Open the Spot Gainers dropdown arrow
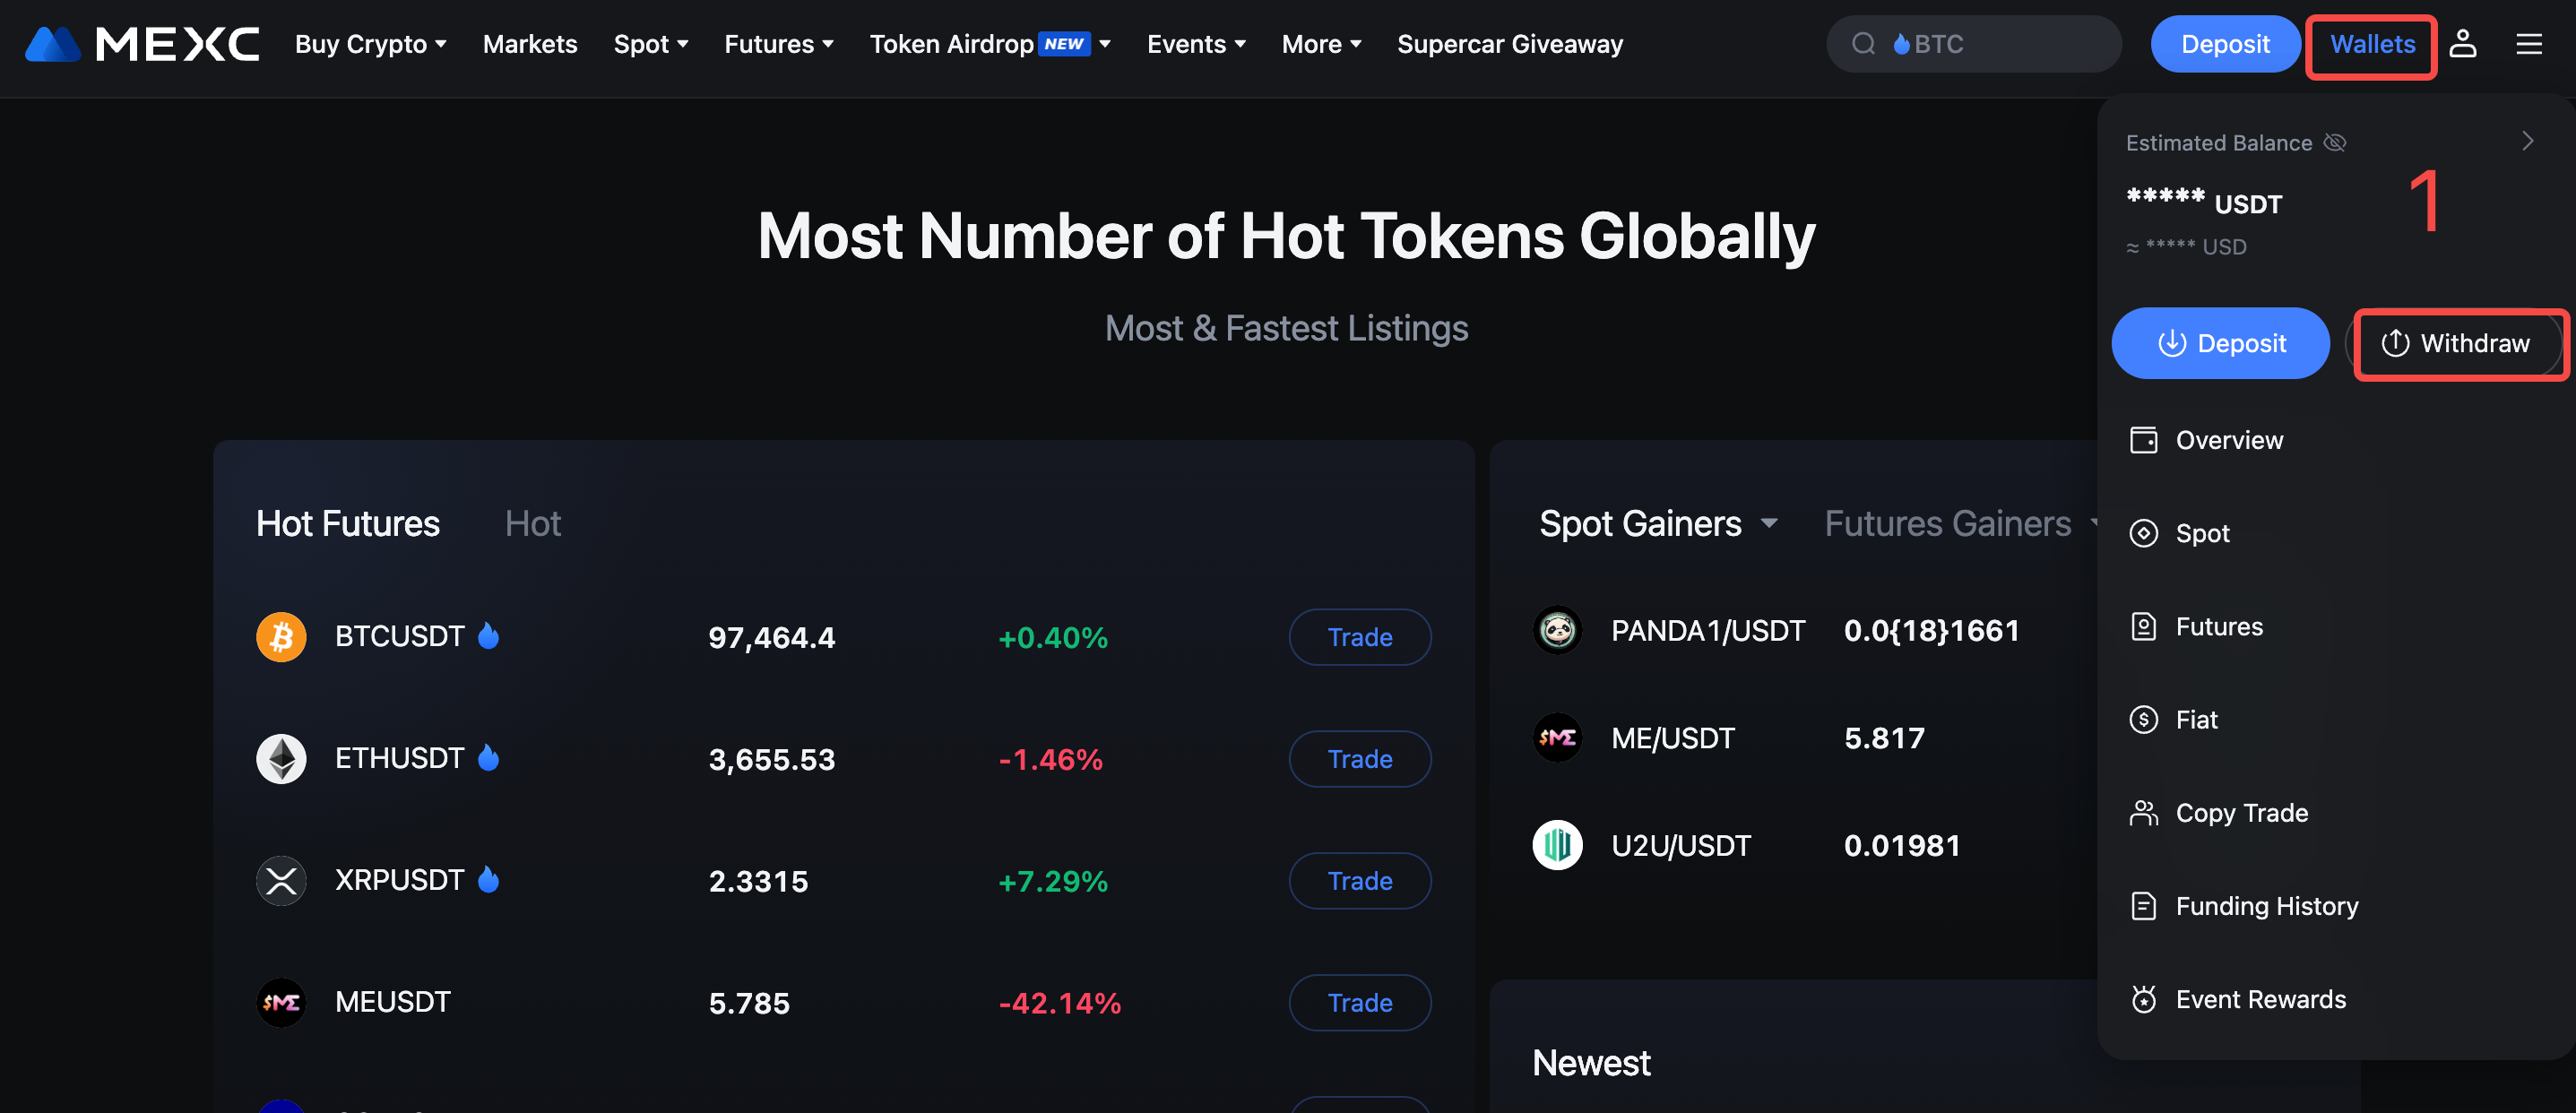This screenshot has width=2576, height=1113. [x=1769, y=523]
